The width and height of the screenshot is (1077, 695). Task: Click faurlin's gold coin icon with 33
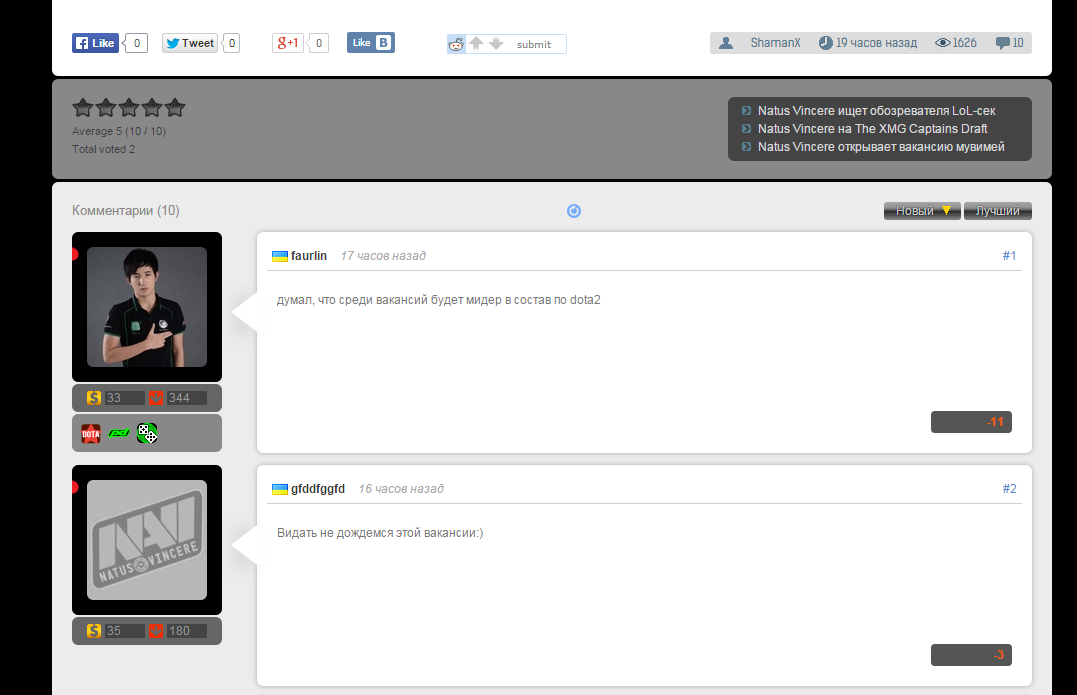pyautogui.click(x=94, y=398)
